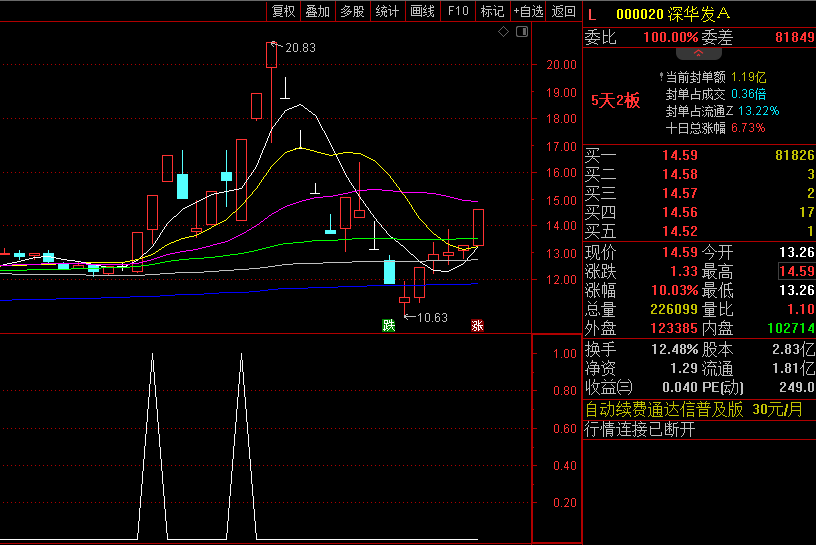
Task: Select the 买一 bid row at 14.59
Action: tap(698, 155)
